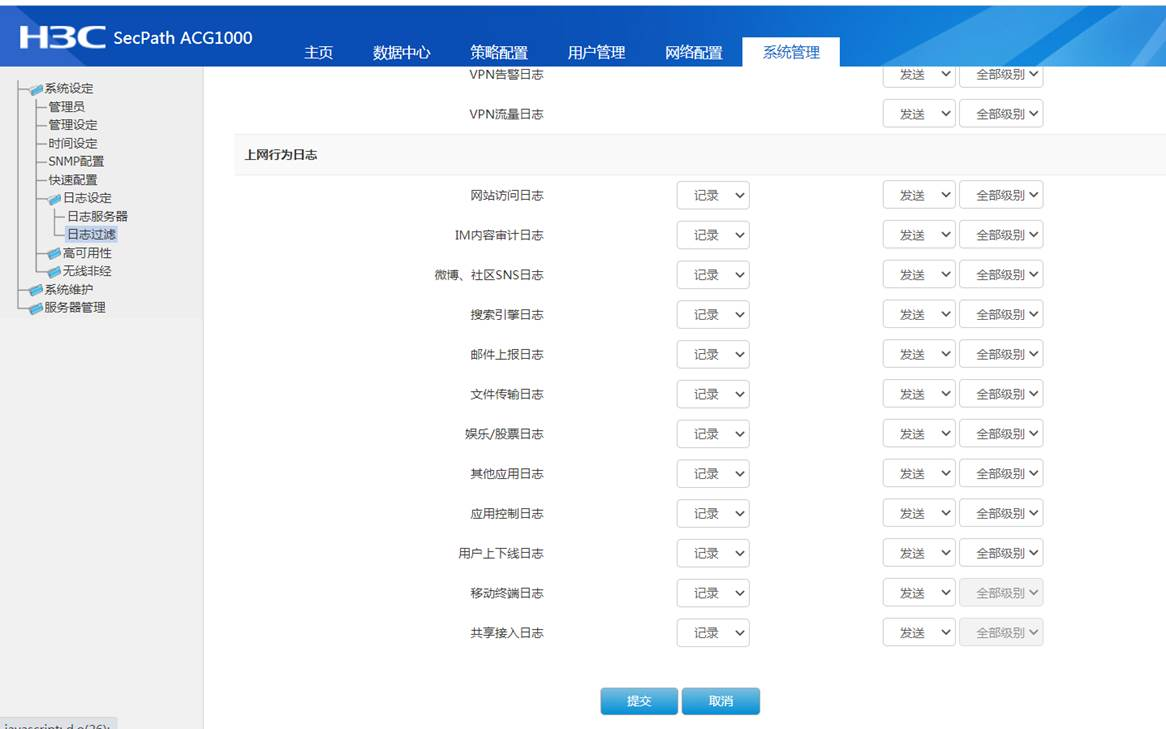Open 记录 dropdown for 文件传输日志

coord(713,394)
